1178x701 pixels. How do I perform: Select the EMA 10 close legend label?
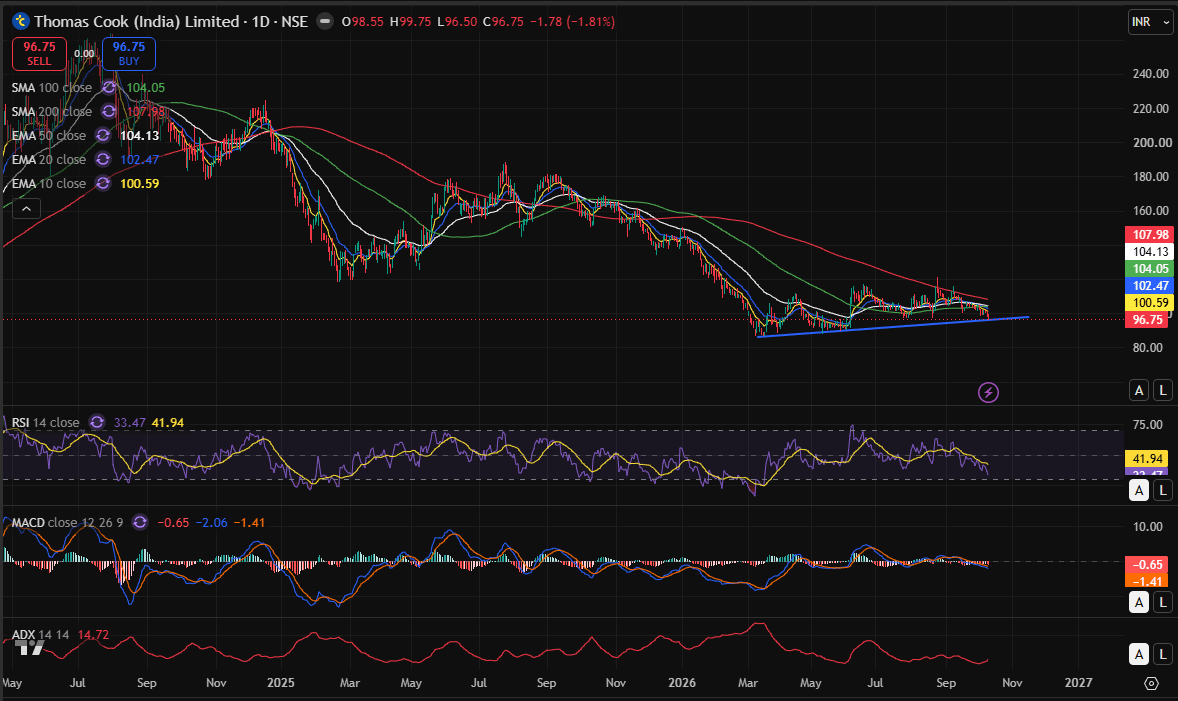(x=49, y=183)
